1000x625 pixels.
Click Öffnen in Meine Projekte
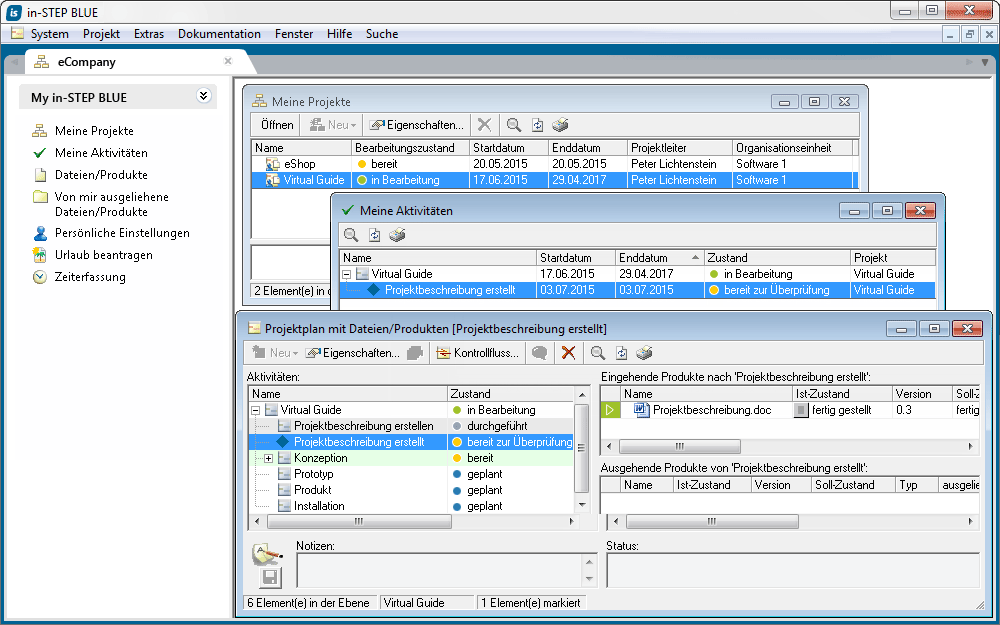[277, 125]
